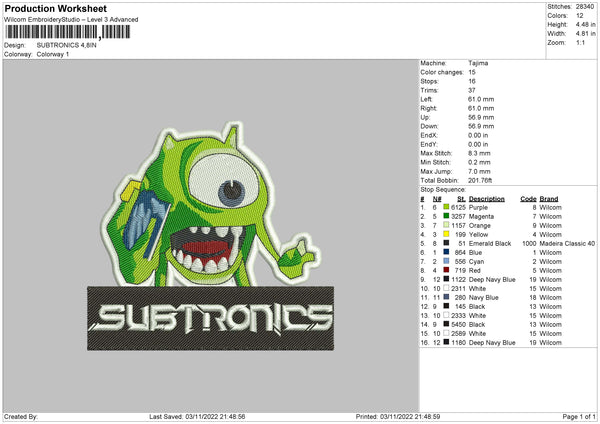Click code 1000 in the Emerald Black row
The height and width of the screenshot is (424, 600).
coord(529,243)
